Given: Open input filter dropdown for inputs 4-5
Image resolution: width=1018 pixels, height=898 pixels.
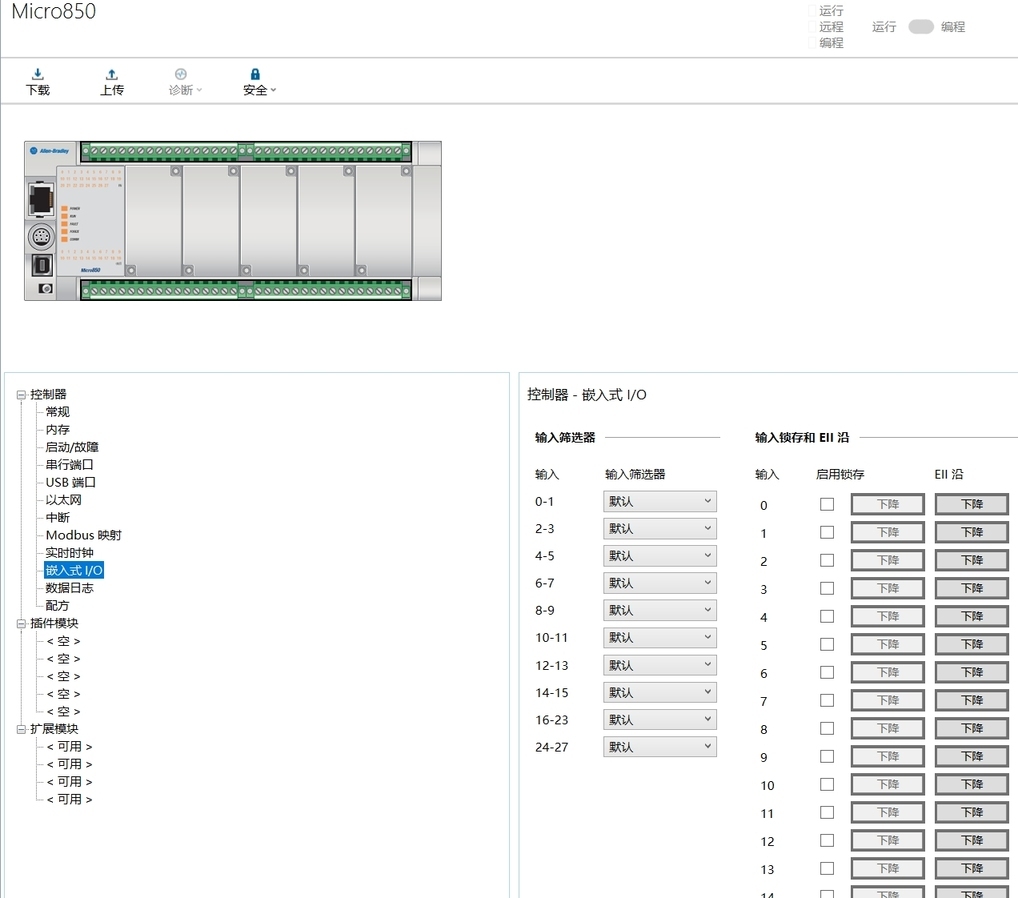Looking at the screenshot, I should (x=660, y=556).
